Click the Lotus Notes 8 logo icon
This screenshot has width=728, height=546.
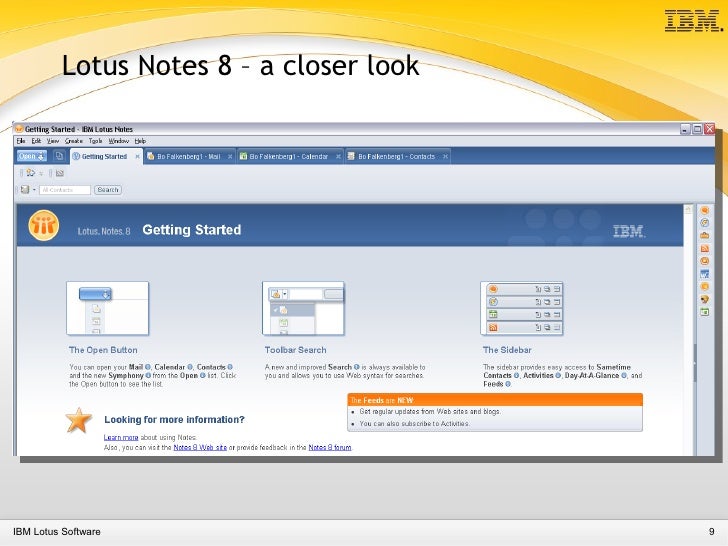(44, 226)
